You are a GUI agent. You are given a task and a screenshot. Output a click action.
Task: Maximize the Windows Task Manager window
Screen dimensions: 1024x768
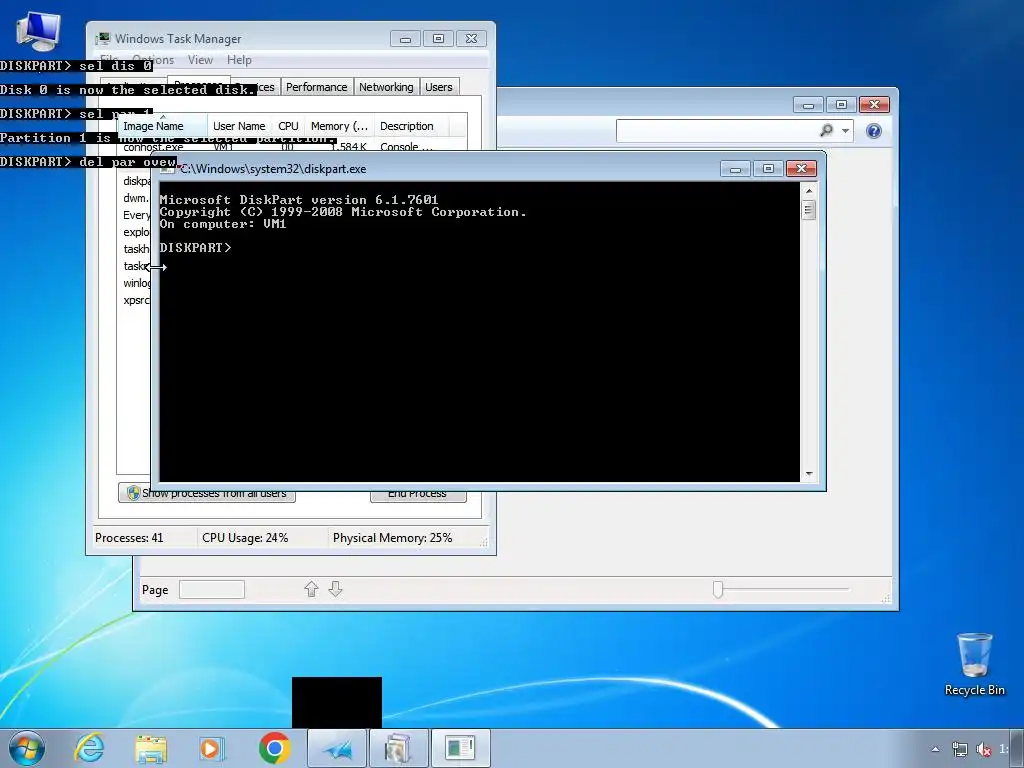(x=438, y=39)
